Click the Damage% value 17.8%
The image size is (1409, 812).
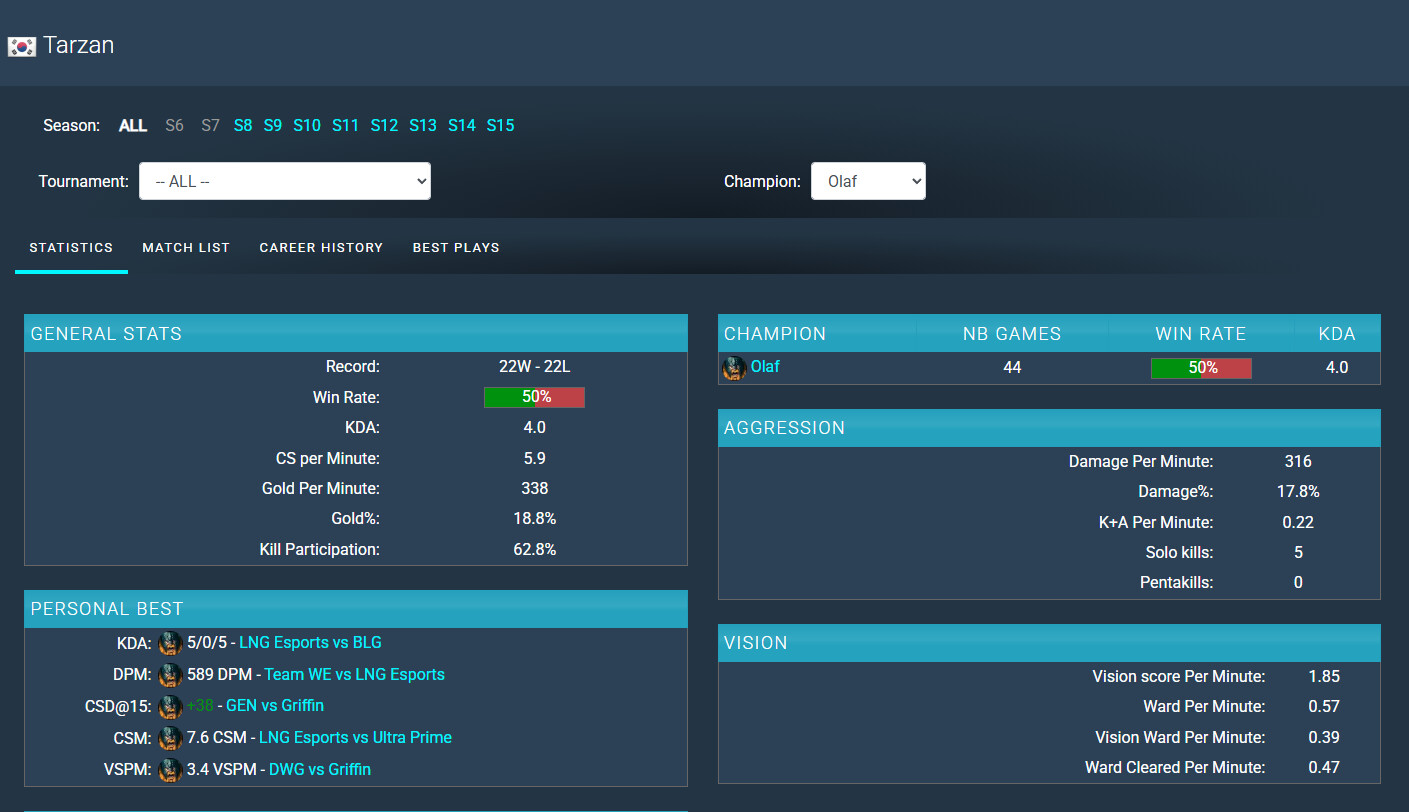click(1298, 492)
